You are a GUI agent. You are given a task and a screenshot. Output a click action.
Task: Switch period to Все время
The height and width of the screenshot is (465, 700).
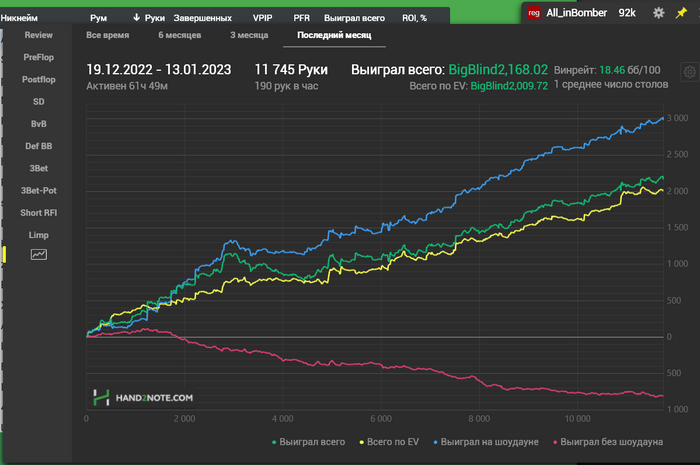tap(108, 35)
